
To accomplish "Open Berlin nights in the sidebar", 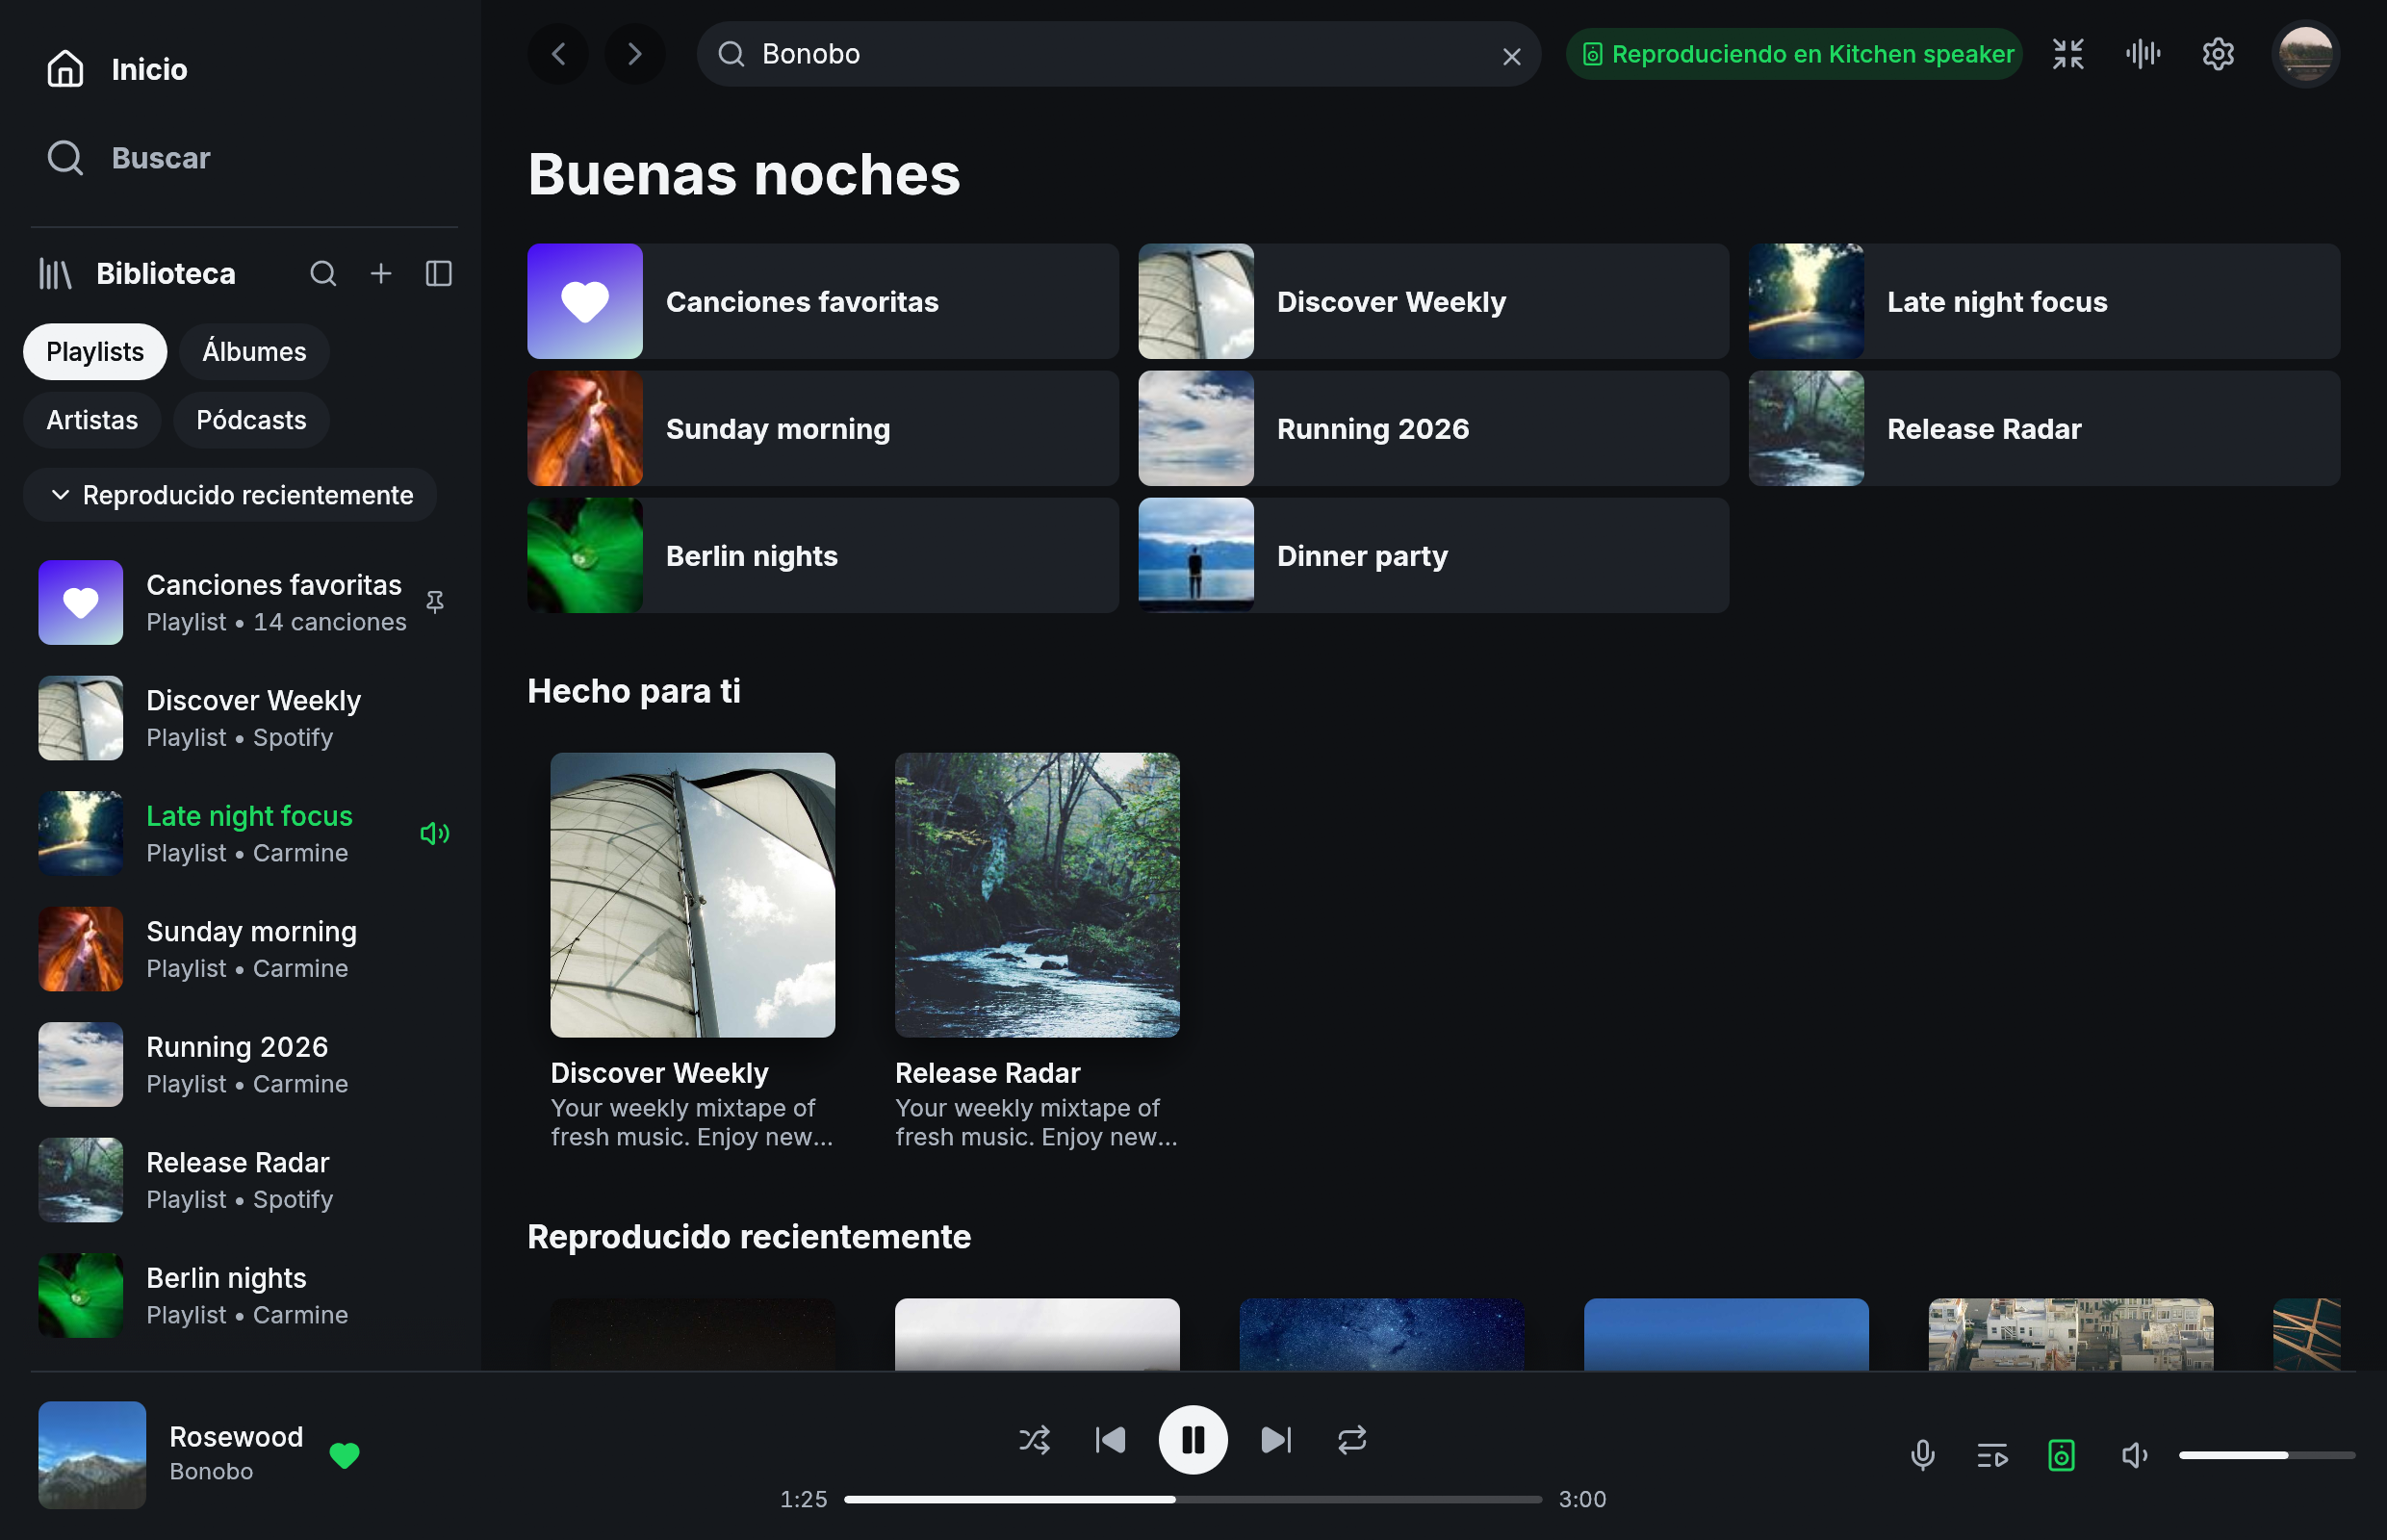I will coord(240,1295).
